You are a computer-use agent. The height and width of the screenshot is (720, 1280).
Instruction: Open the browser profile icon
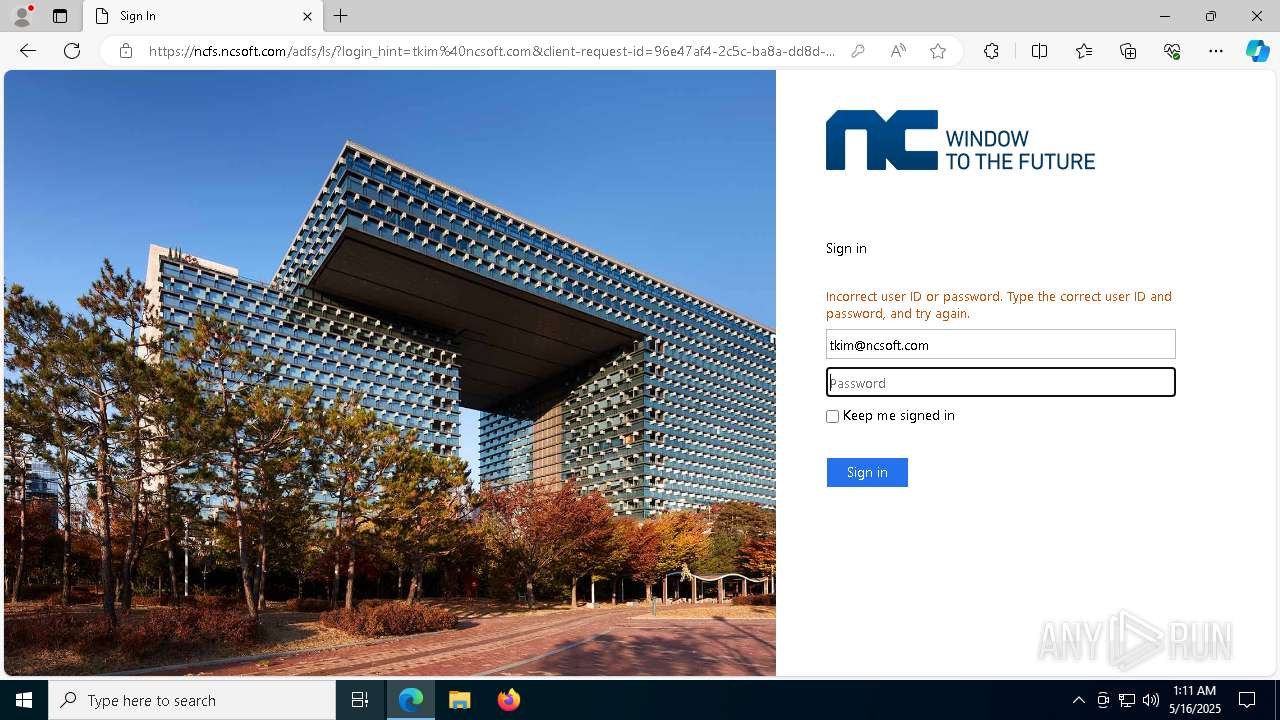point(21,16)
